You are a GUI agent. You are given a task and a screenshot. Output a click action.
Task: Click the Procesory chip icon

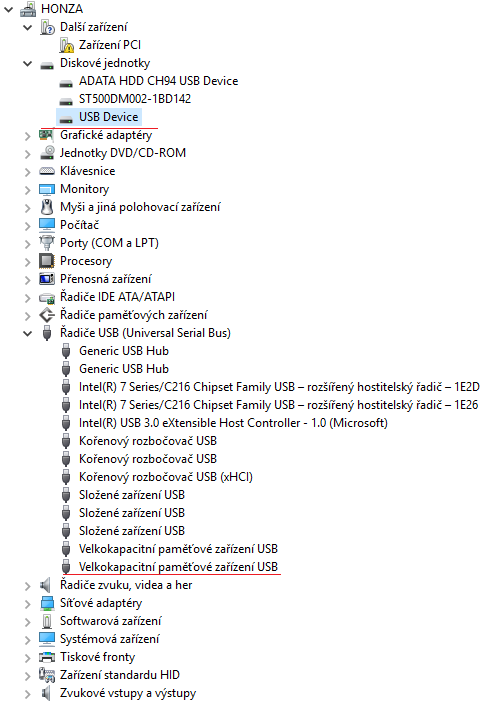pos(47,261)
